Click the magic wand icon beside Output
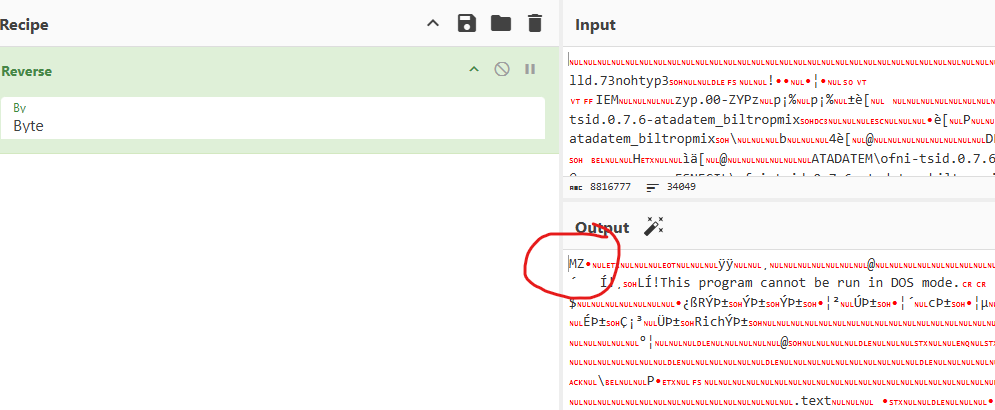This screenshot has width=995, height=410. [x=654, y=227]
